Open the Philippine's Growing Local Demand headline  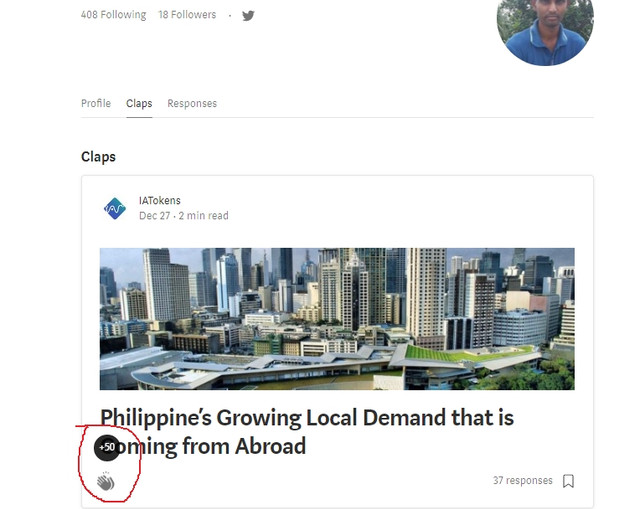(307, 431)
